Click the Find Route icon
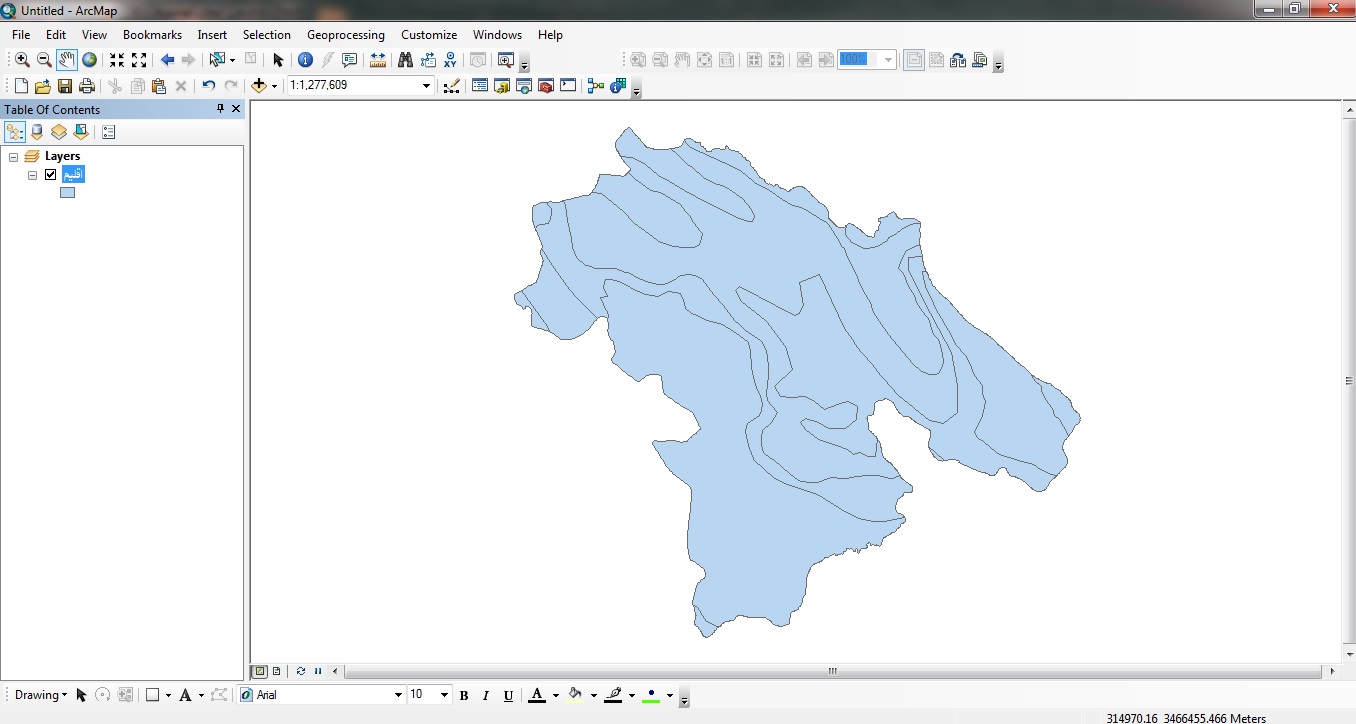 [x=428, y=60]
